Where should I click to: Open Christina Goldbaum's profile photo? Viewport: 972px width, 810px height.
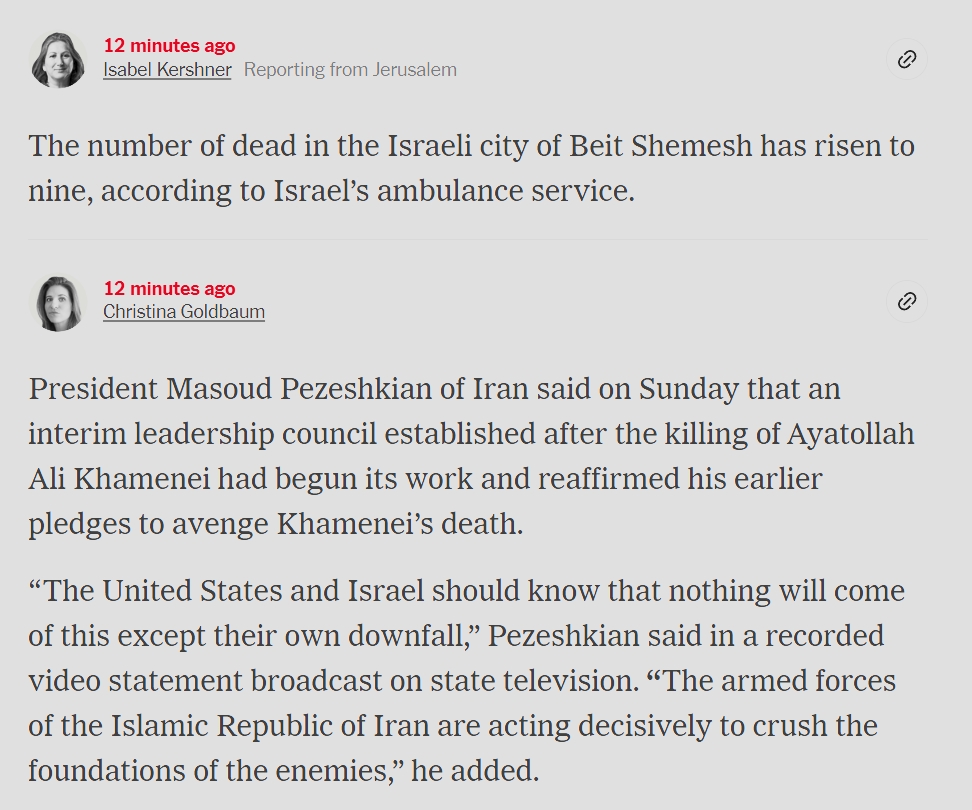tap(58, 303)
